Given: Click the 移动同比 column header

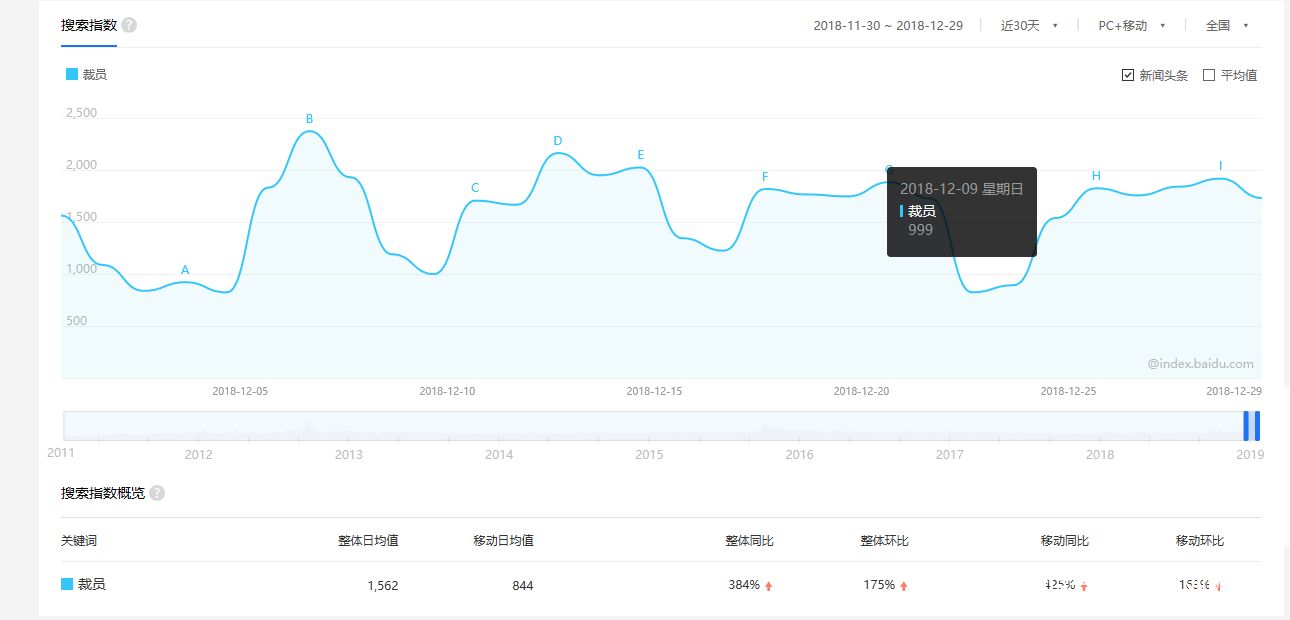Looking at the screenshot, I should point(1065,541).
